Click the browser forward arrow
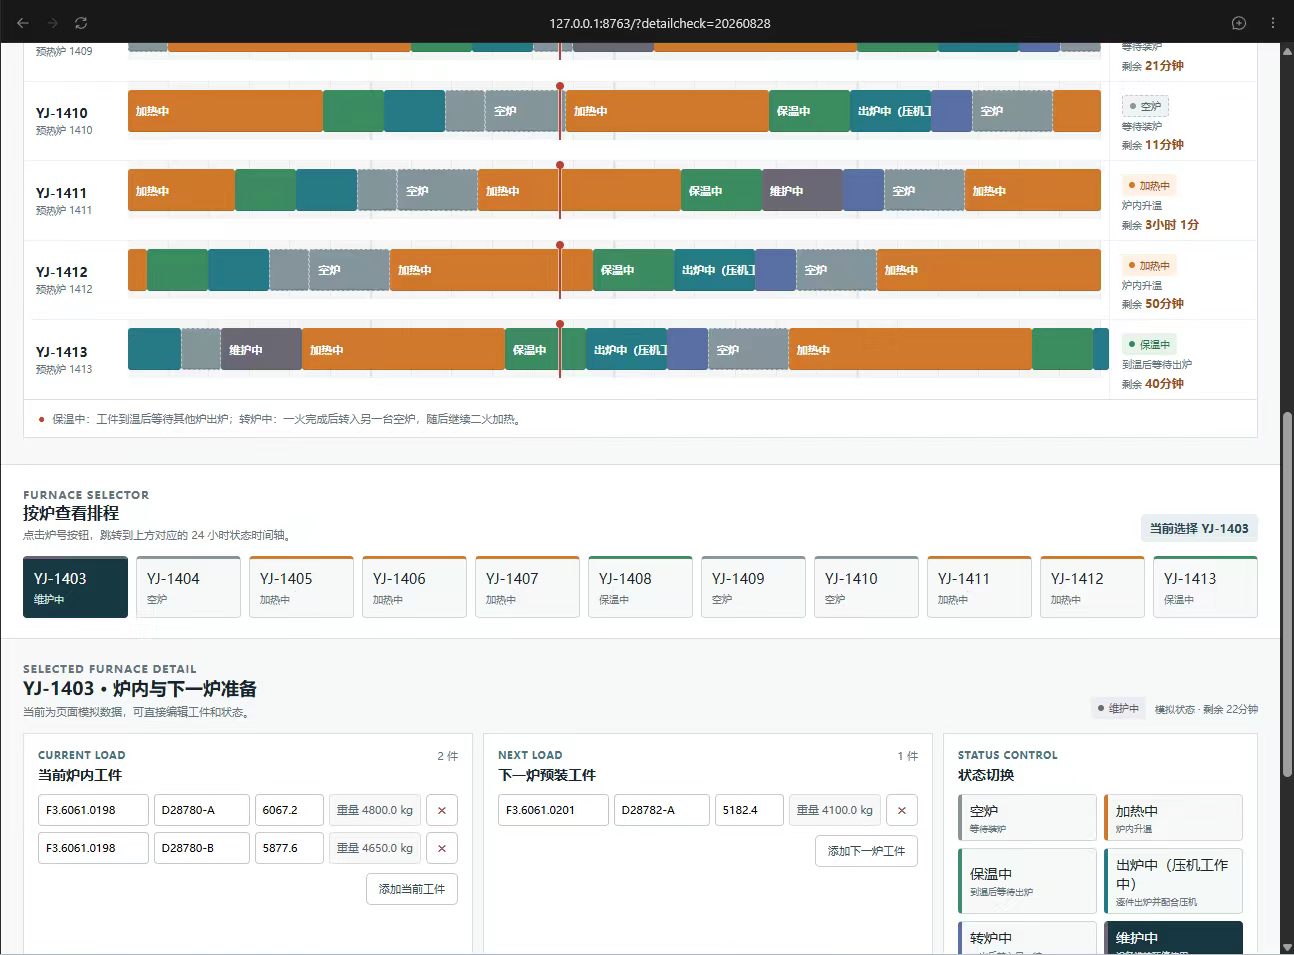The height and width of the screenshot is (955, 1294). [x=52, y=23]
